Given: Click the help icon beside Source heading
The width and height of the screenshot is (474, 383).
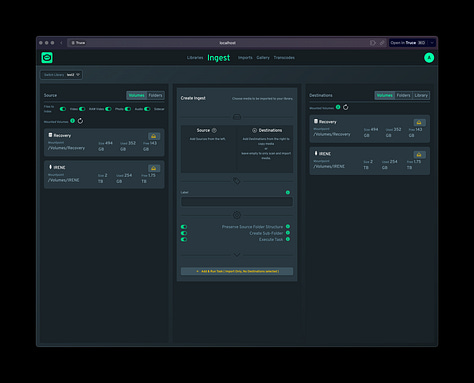Looking at the screenshot, I should click(x=214, y=130).
